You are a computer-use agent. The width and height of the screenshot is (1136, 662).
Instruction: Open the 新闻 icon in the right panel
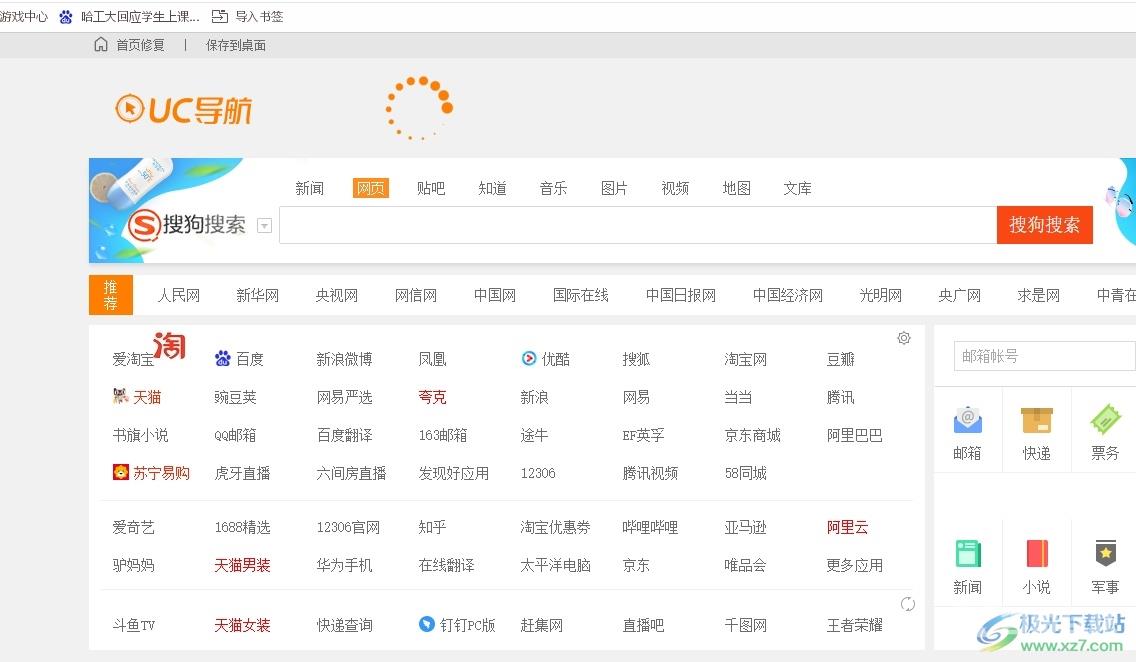(x=967, y=554)
